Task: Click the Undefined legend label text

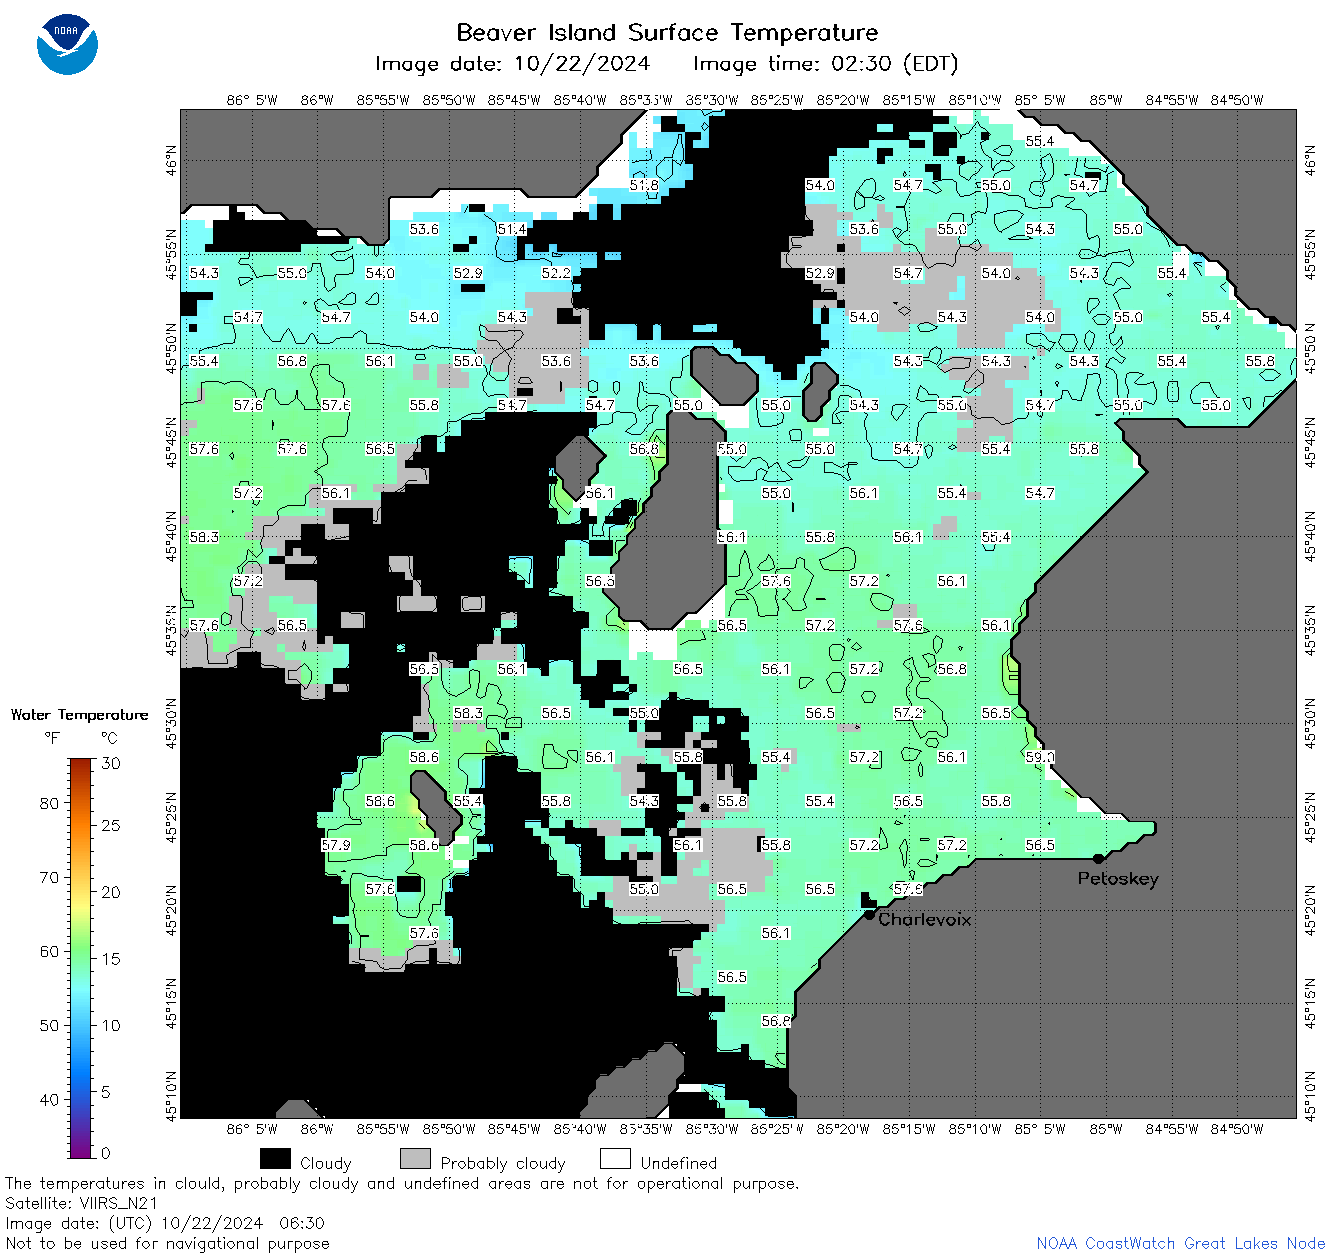Action: (x=679, y=1163)
